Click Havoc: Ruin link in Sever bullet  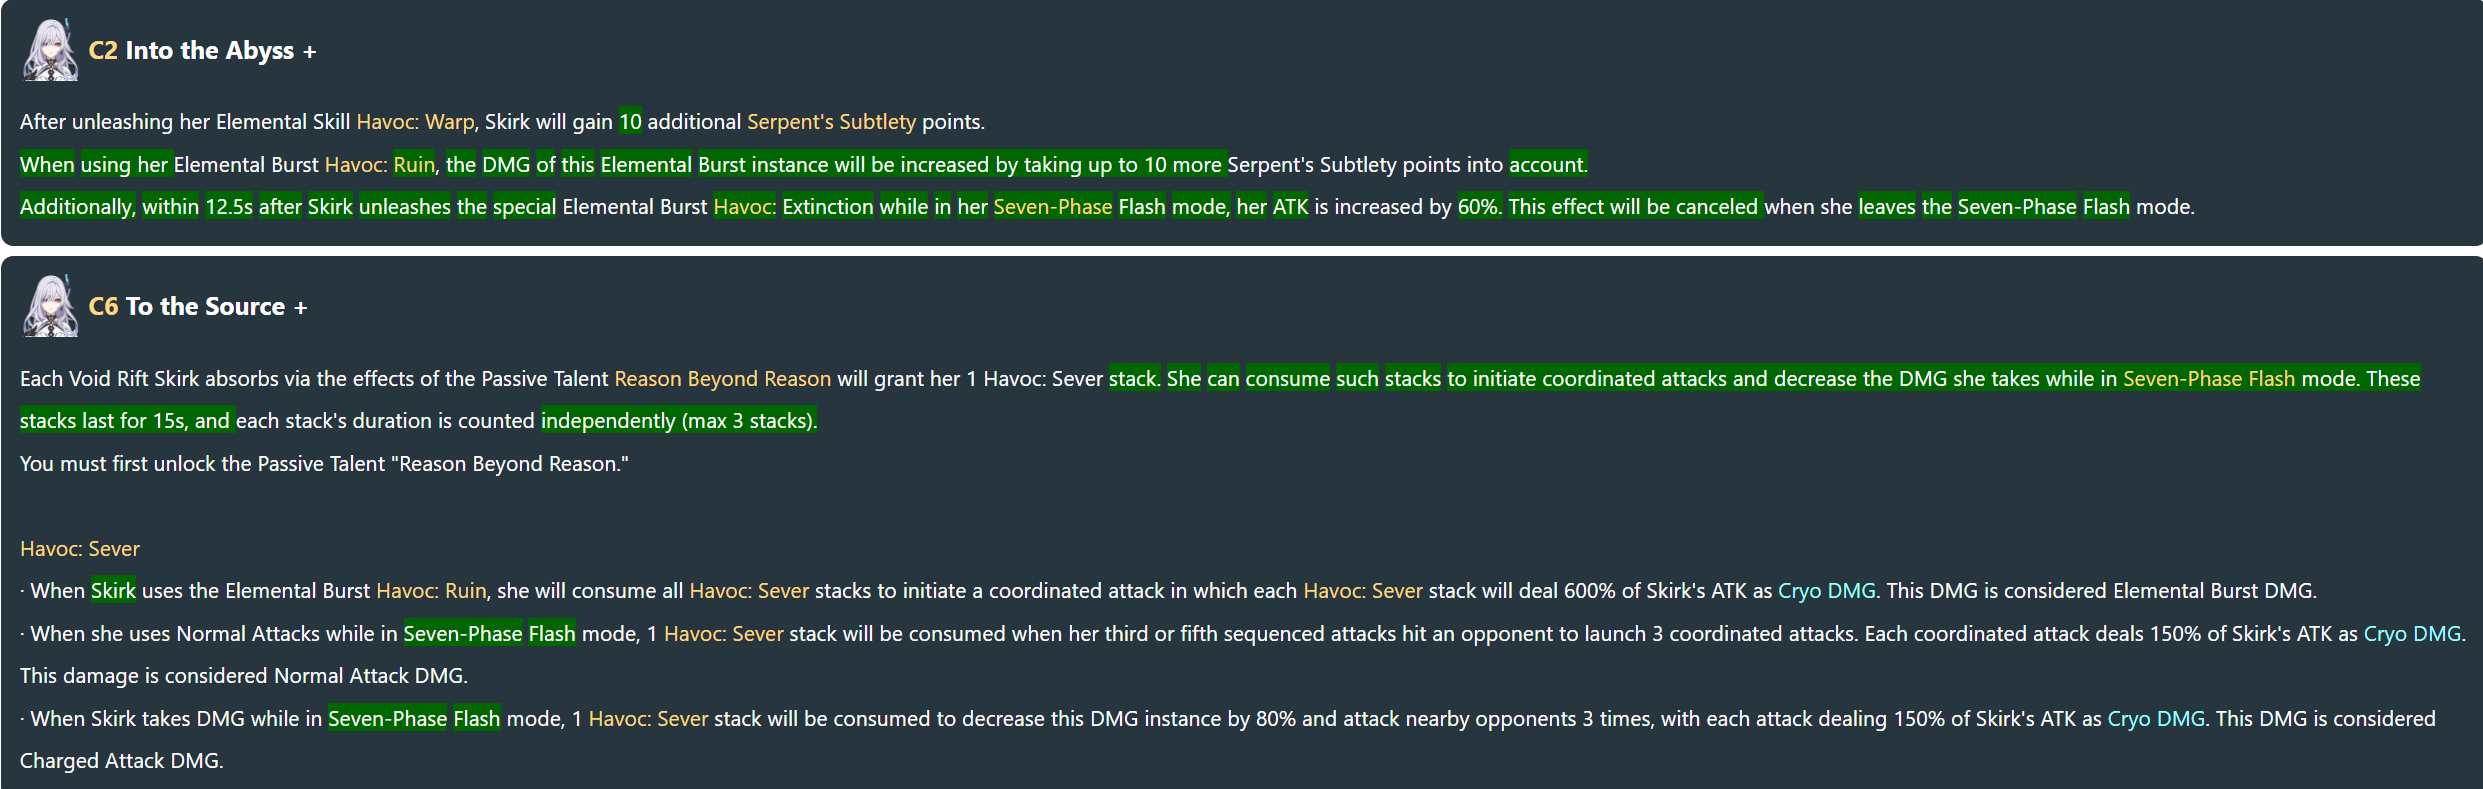click(x=431, y=591)
